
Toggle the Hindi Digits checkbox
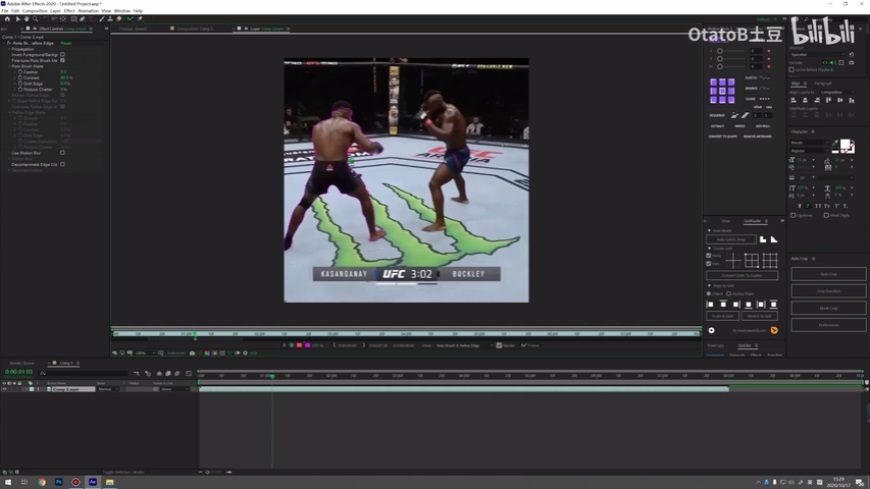point(826,215)
